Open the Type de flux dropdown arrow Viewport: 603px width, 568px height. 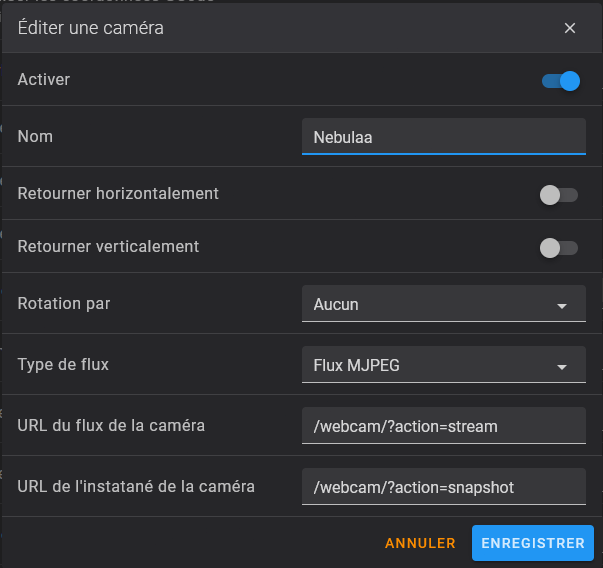coord(562,366)
